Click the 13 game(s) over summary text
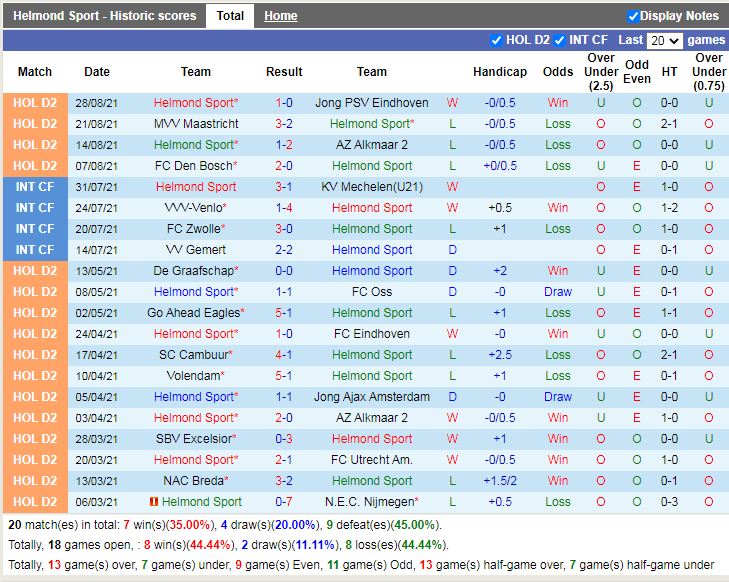This screenshot has height=582, width=729. (x=92, y=565)
